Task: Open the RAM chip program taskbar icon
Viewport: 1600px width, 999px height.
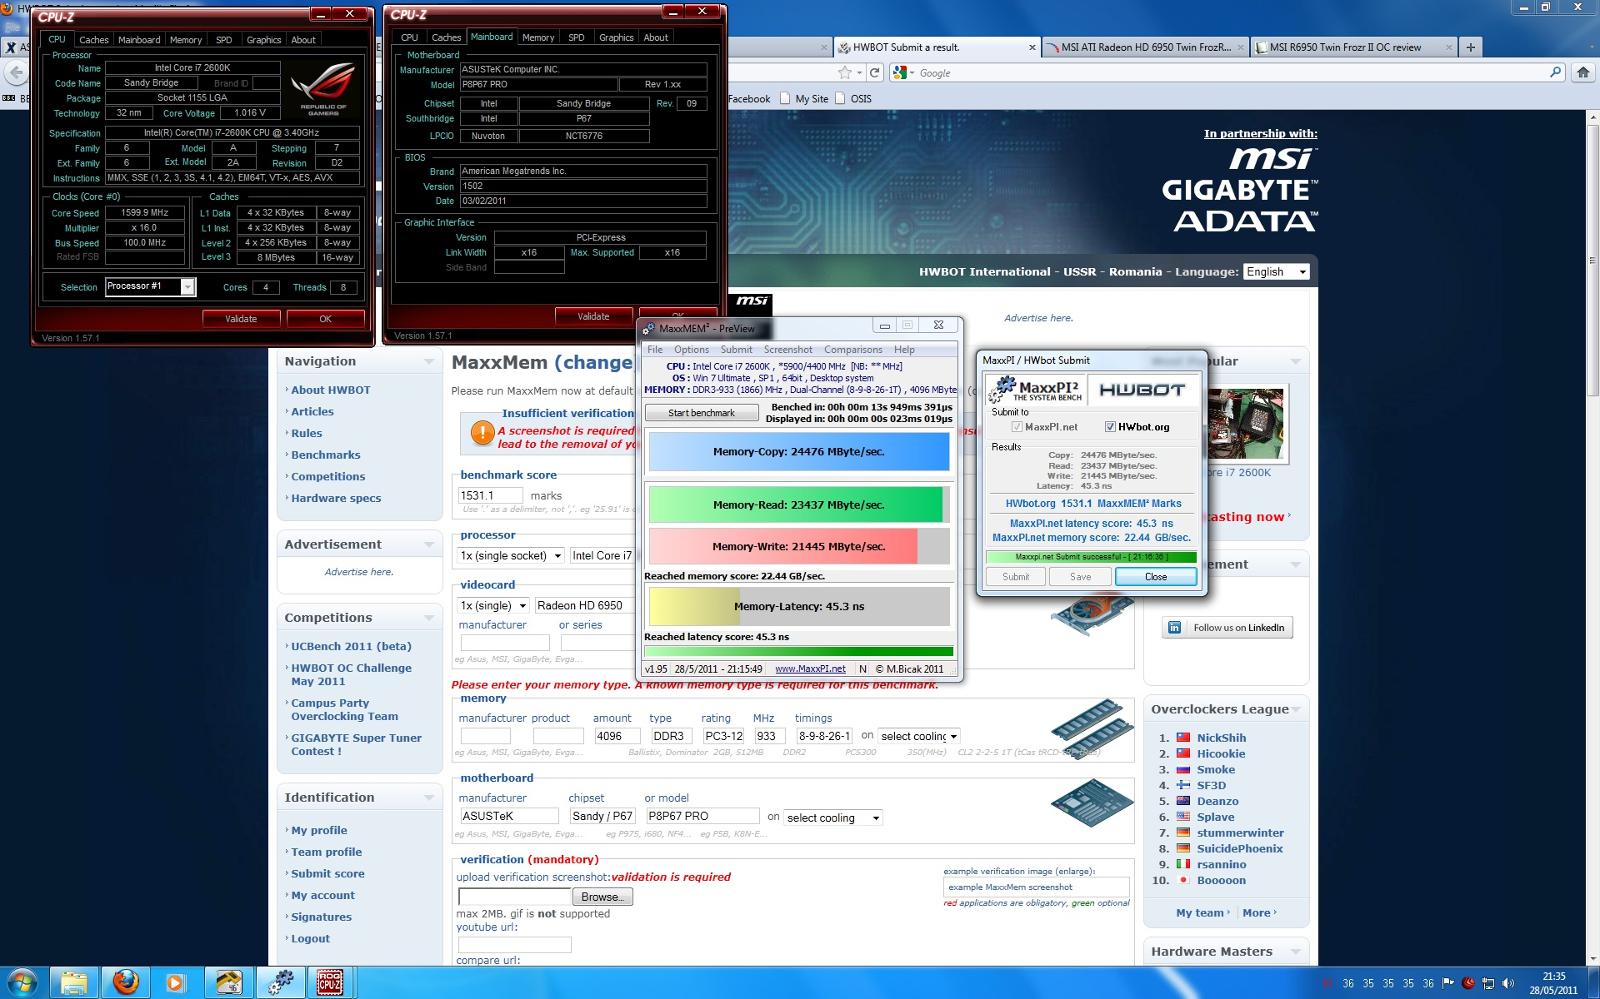Action: pyautogui.click(x=228, y=982)
